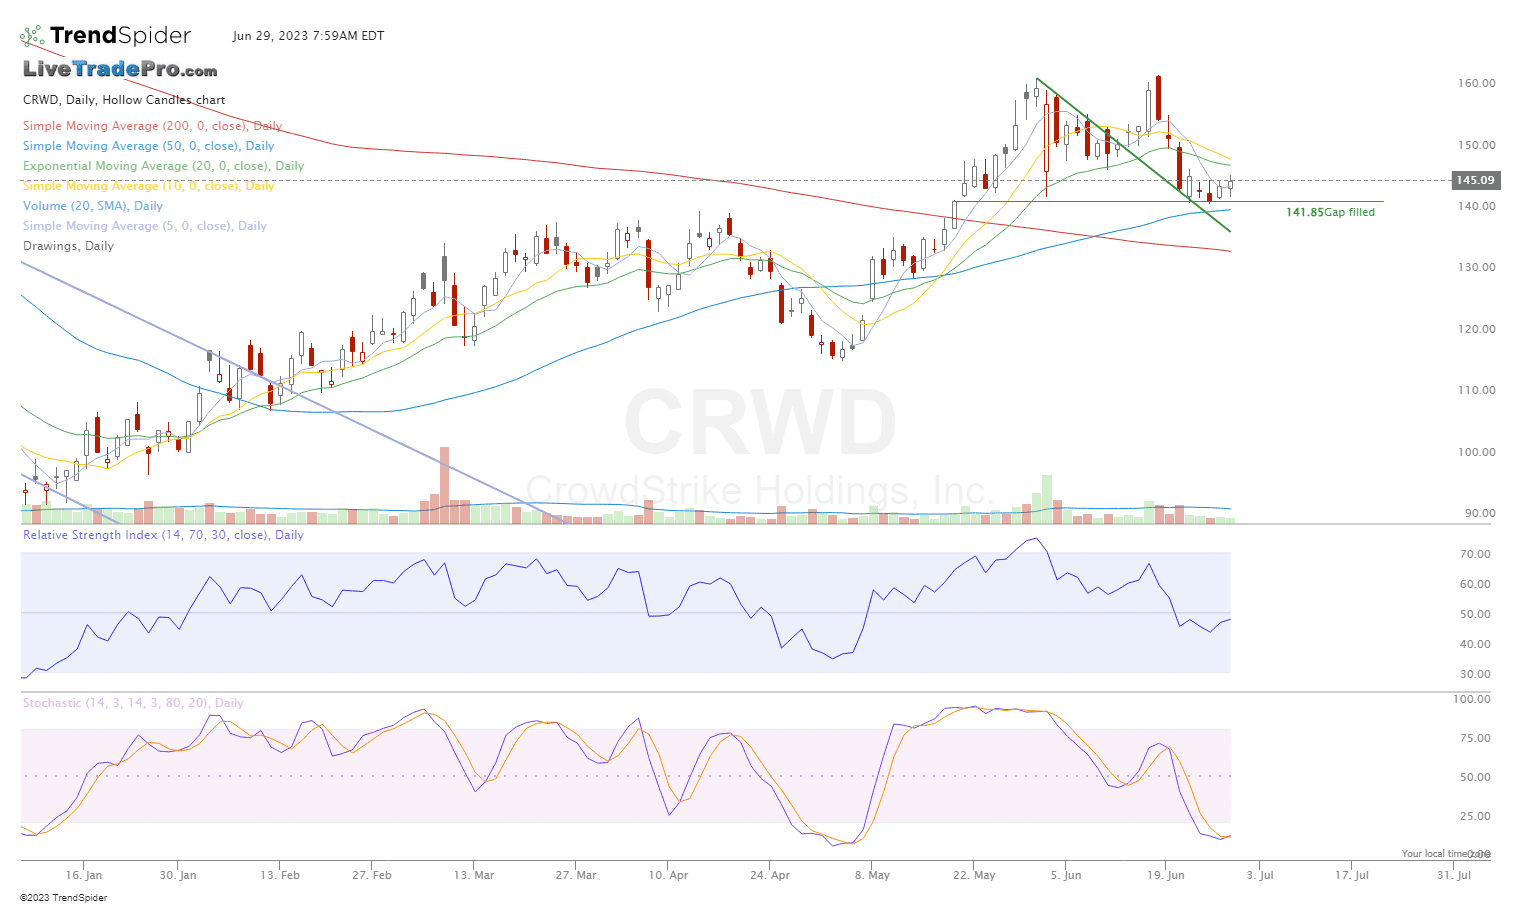Screen dimensions: 1521x907
Task: Select the Simple Moving Average 200 legend
Action: (152, 126)
